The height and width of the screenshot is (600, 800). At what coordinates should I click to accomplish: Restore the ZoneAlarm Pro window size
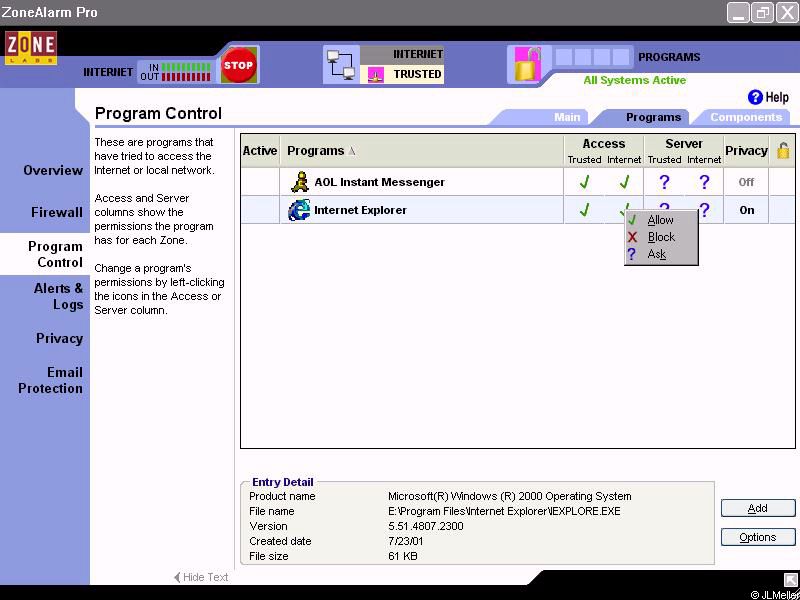click(x=762, y=13)
